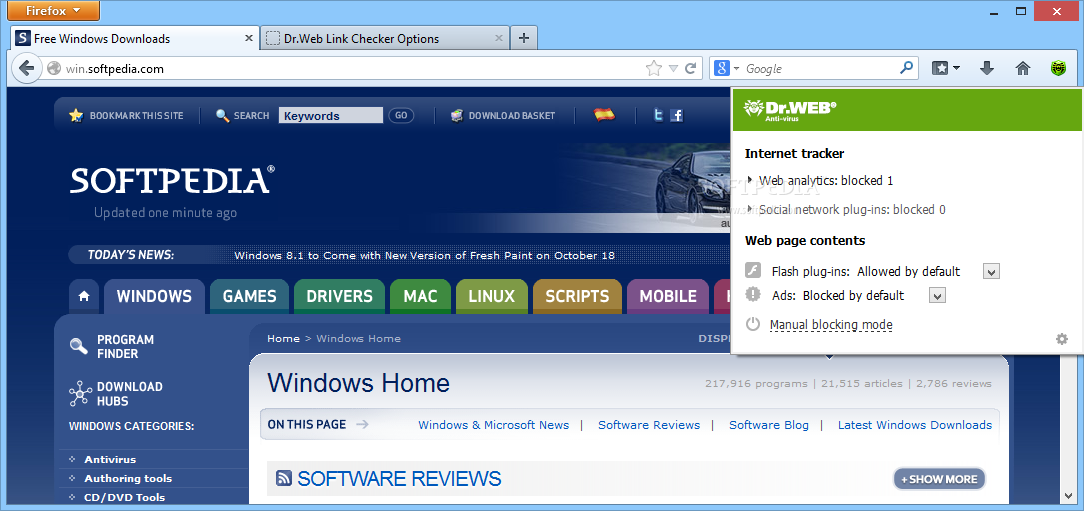Open the SCRIPTS section tab
Screen dimensions: 1084x511
pos(577,296)
